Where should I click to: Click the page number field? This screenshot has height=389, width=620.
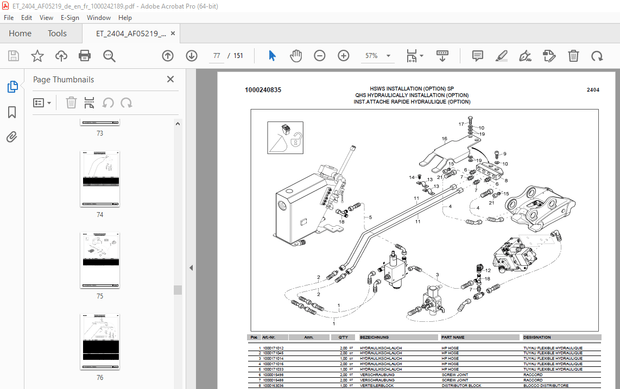tap(217, 56)
